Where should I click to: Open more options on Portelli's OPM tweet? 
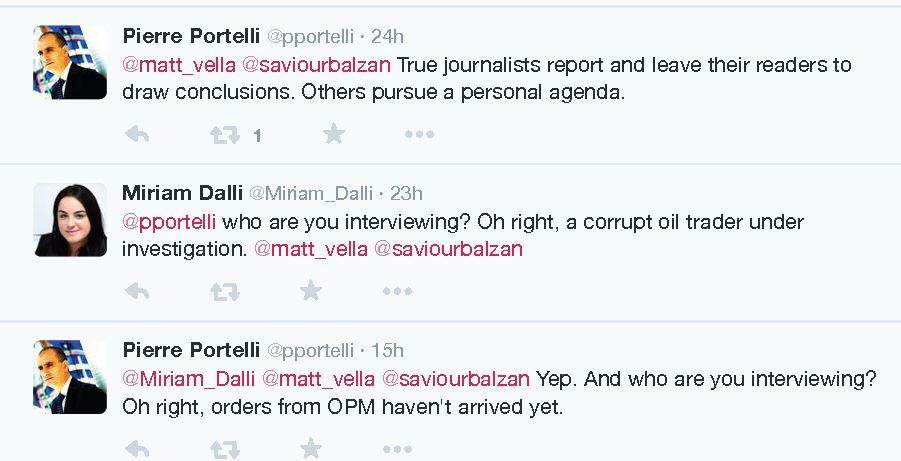pyautogui.click(x=397, y=448)
